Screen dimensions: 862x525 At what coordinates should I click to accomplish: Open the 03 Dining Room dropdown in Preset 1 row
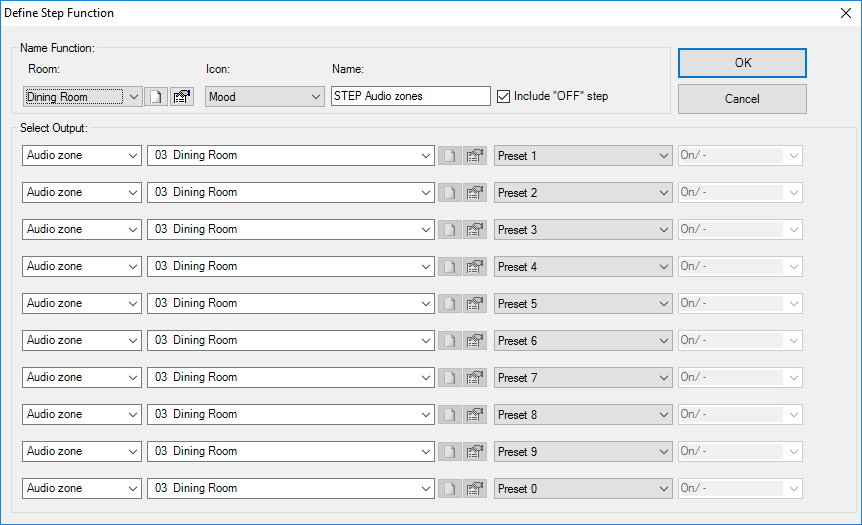[x=291, y=156]
